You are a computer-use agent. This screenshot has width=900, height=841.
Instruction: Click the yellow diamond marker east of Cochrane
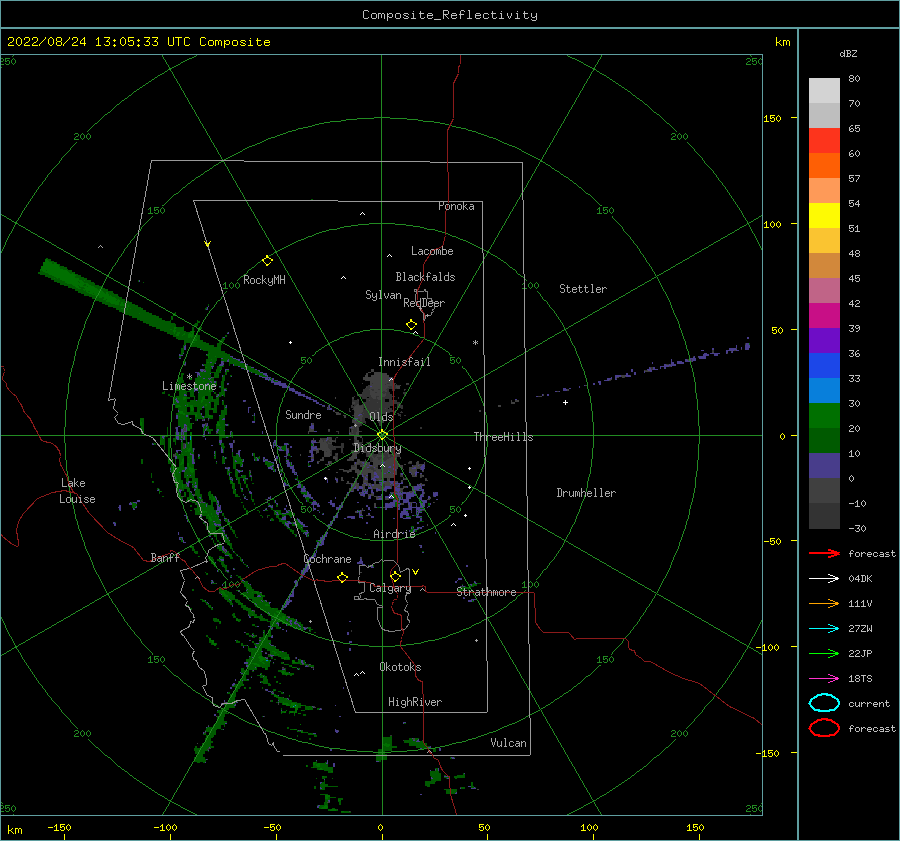[343, 577]
